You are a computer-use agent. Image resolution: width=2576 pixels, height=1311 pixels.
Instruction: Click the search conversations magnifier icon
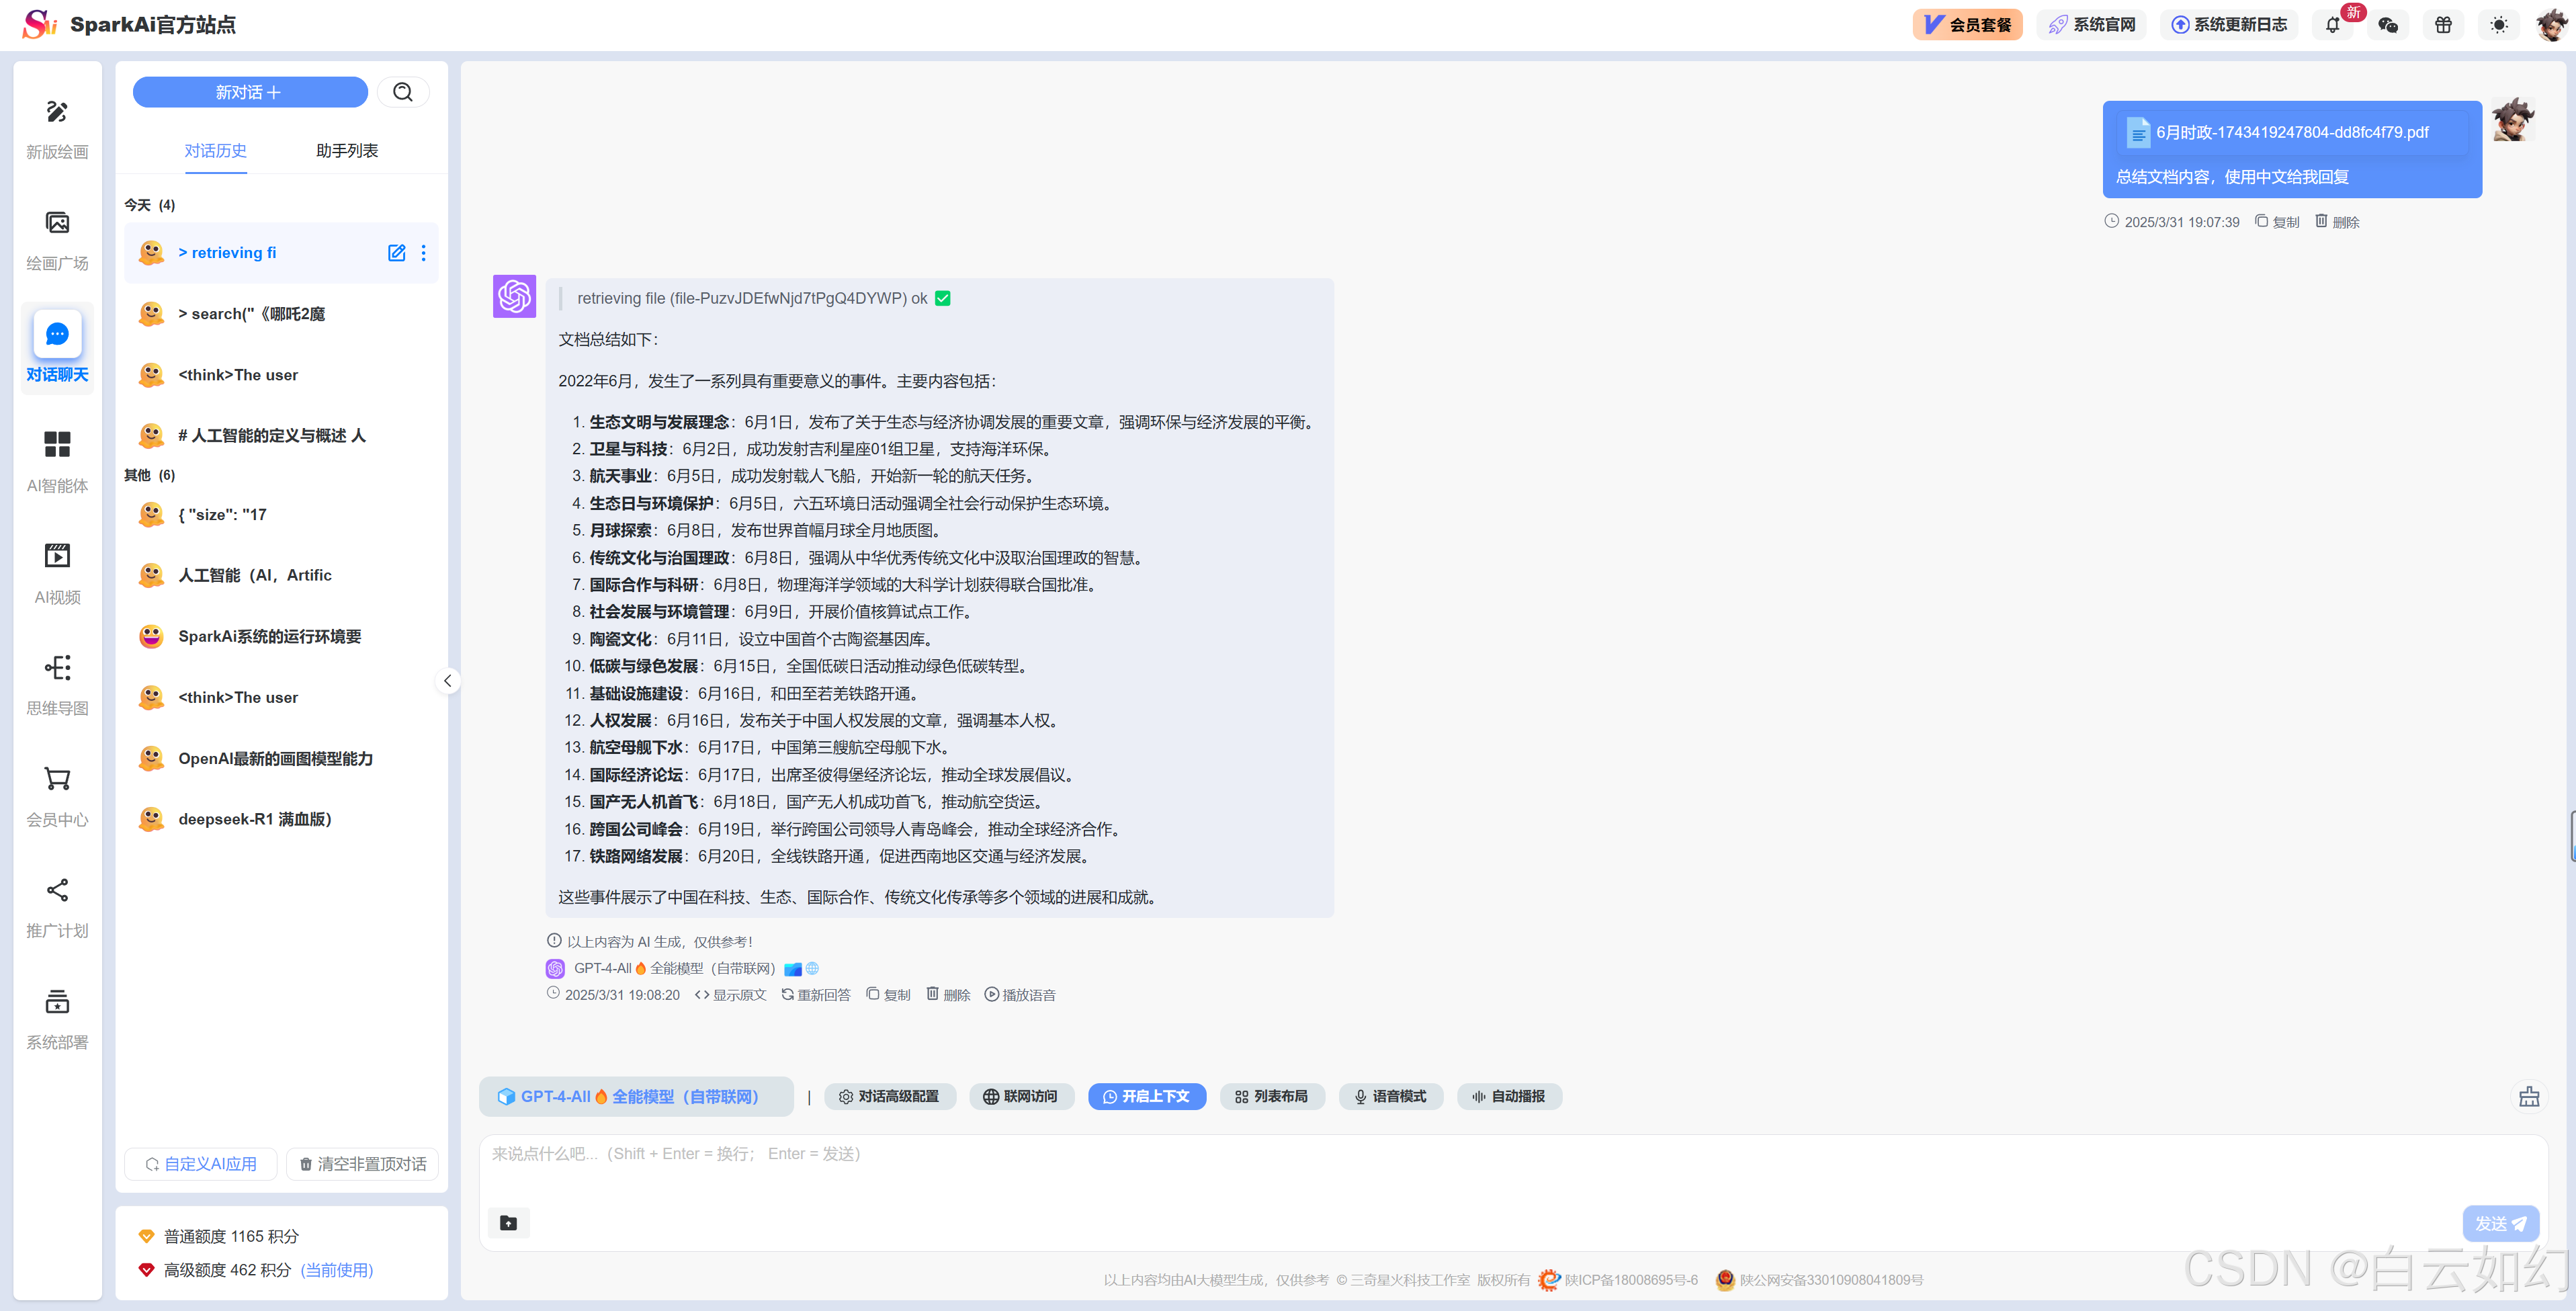tap(403, 92)
